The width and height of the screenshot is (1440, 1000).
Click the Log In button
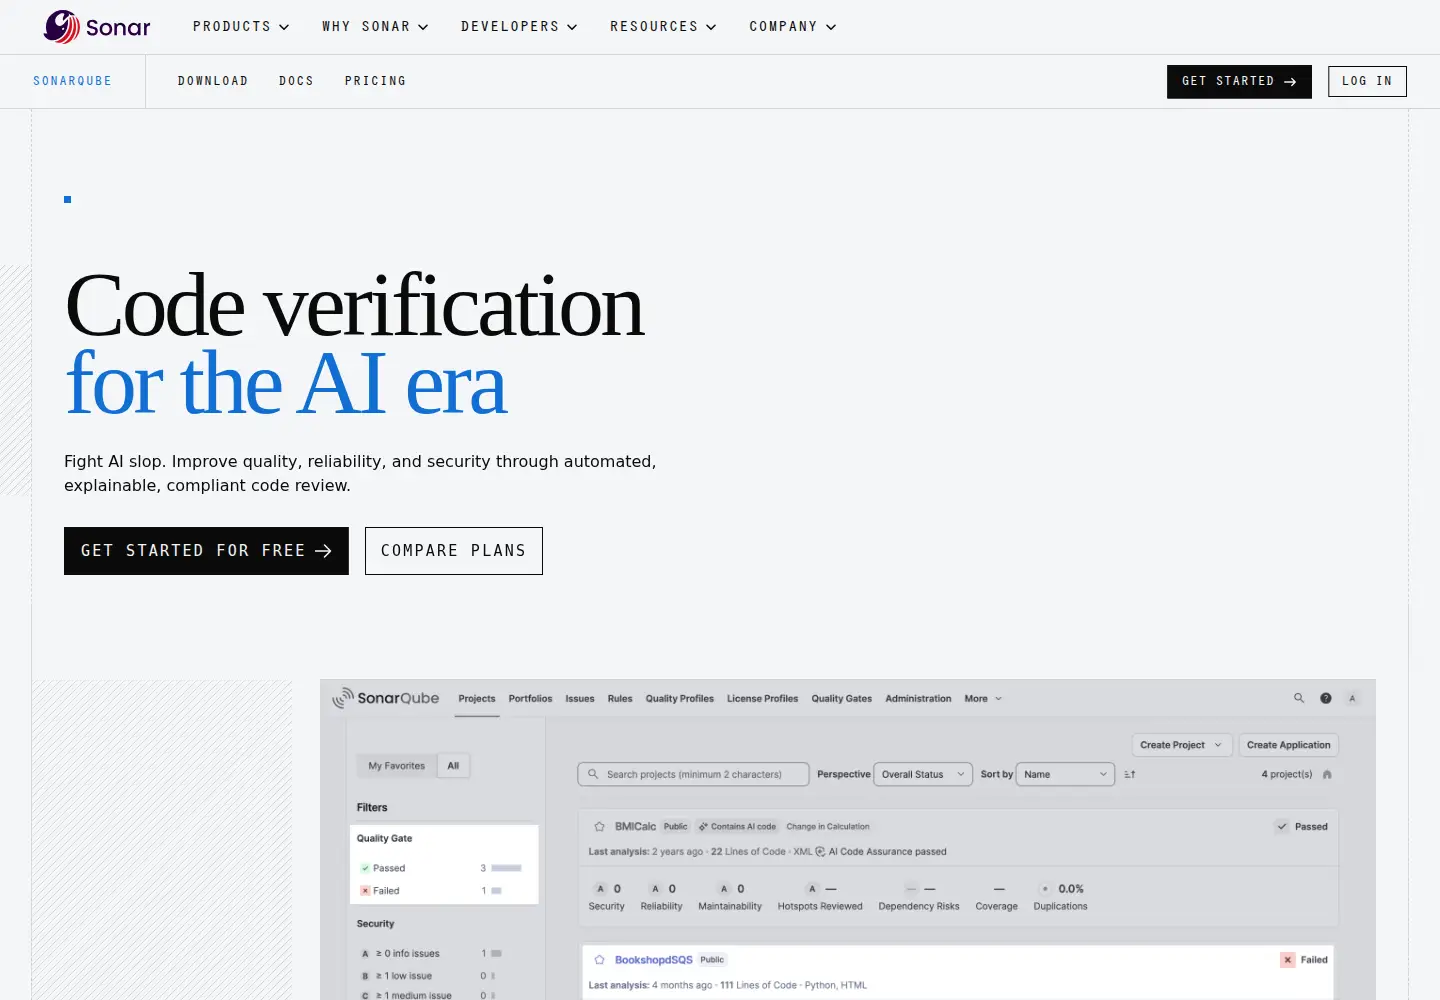[1367, 82]
